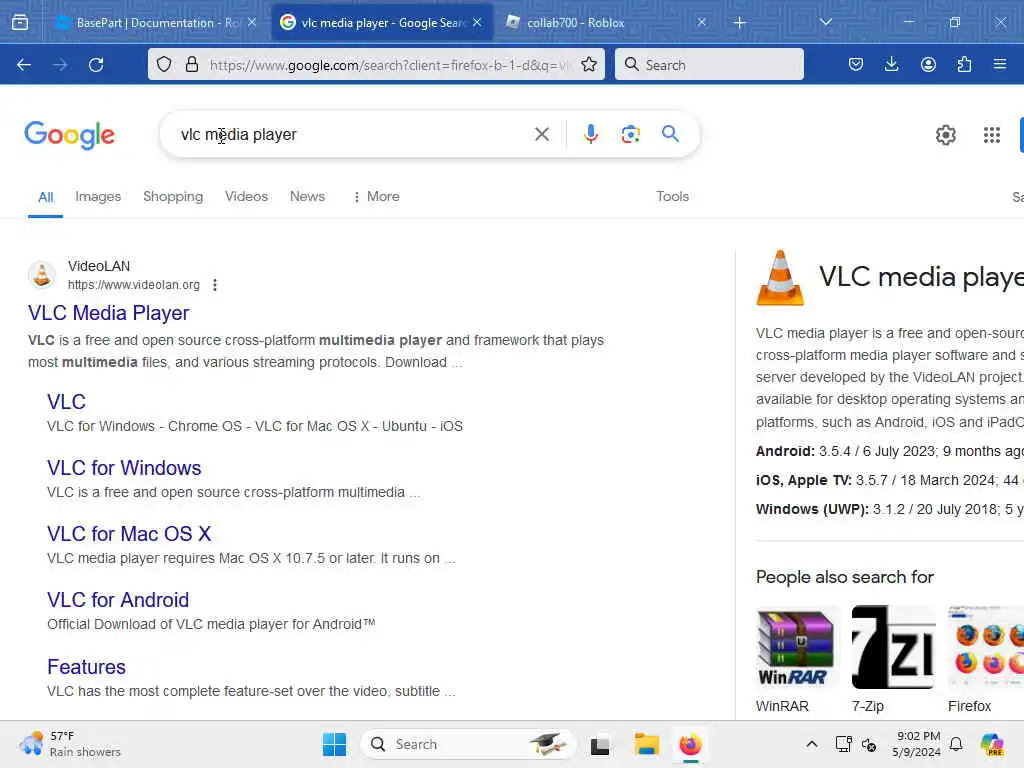
Task: Close the vlc media player tab
Action: pos(477,22)
